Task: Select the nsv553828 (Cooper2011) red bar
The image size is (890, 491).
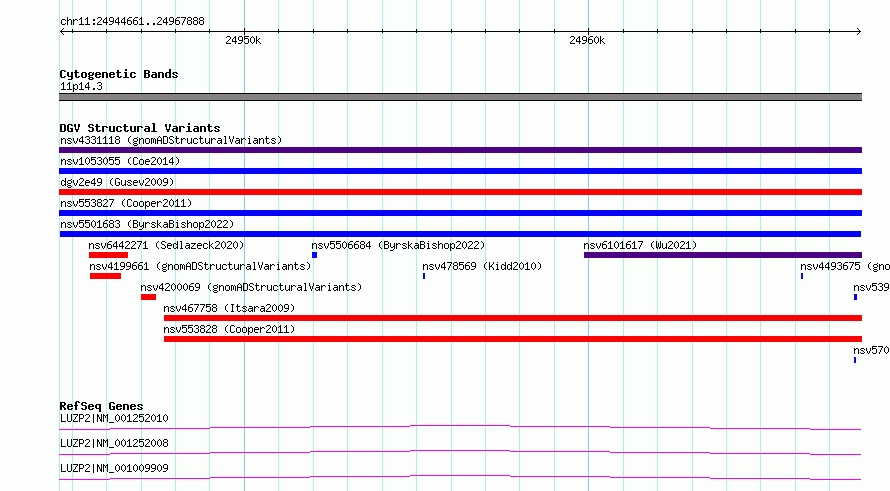Action: pyautogui.click(x=513, y=339)
